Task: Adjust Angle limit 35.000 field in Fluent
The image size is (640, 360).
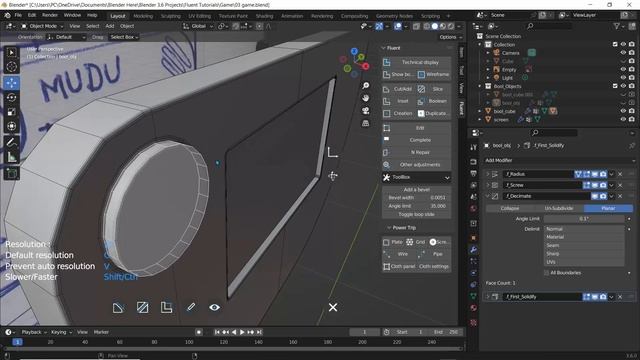Action: (x=416, y=206)
